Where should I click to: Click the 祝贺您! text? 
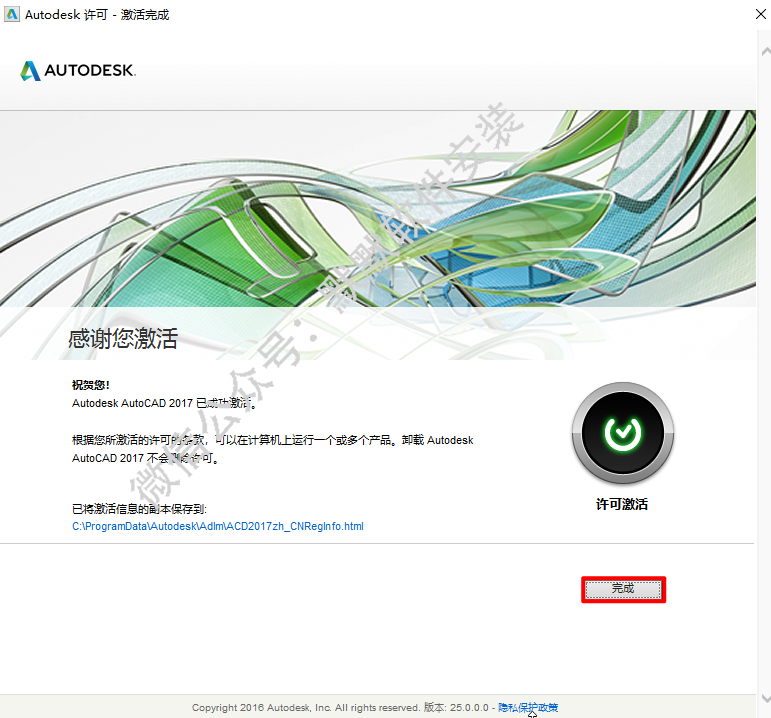tap(91, 385)
